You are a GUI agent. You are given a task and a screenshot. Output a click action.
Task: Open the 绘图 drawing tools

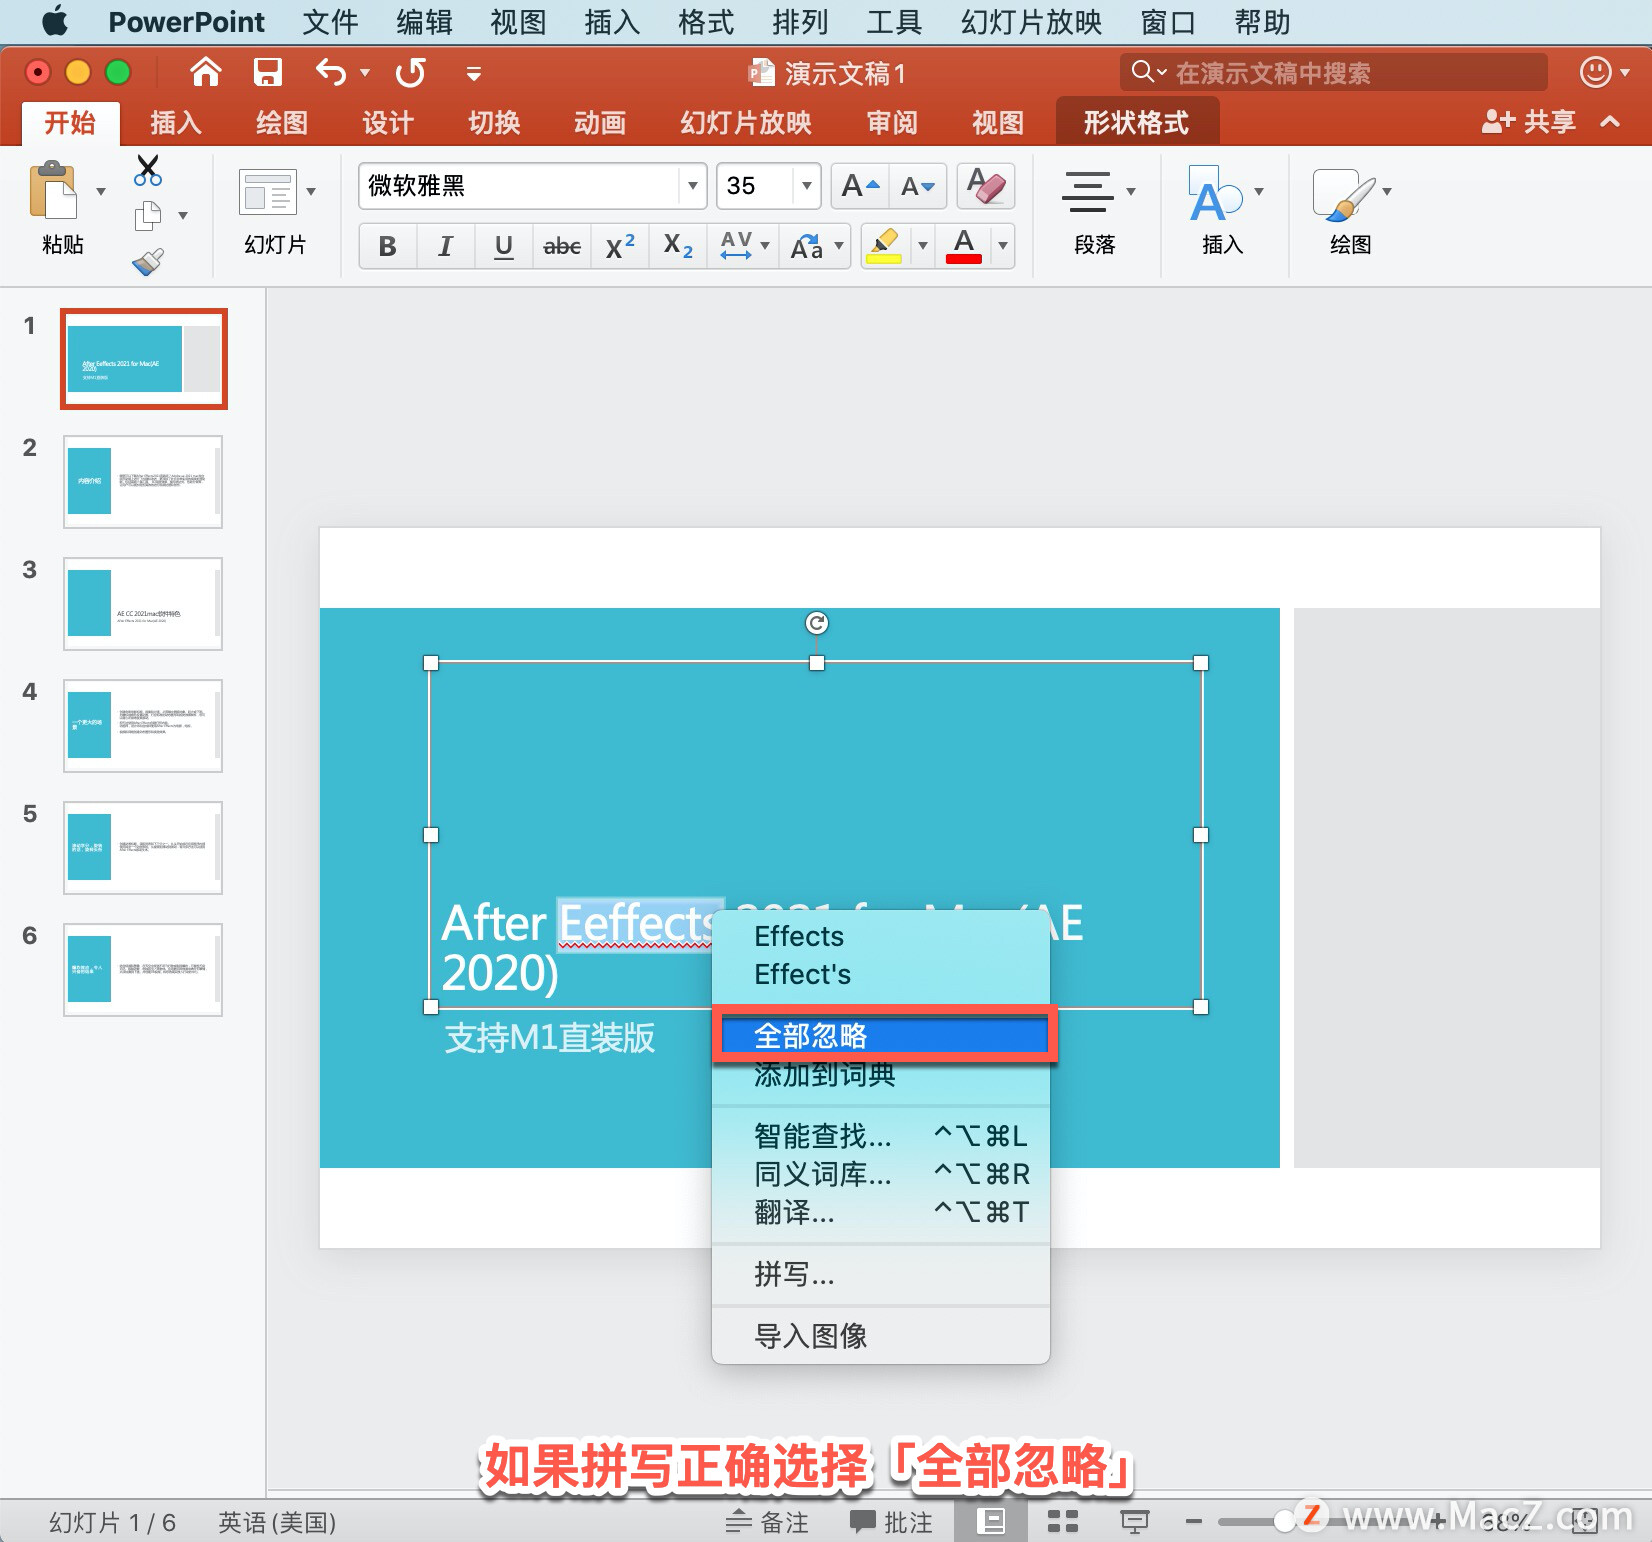click(1343, 193)
